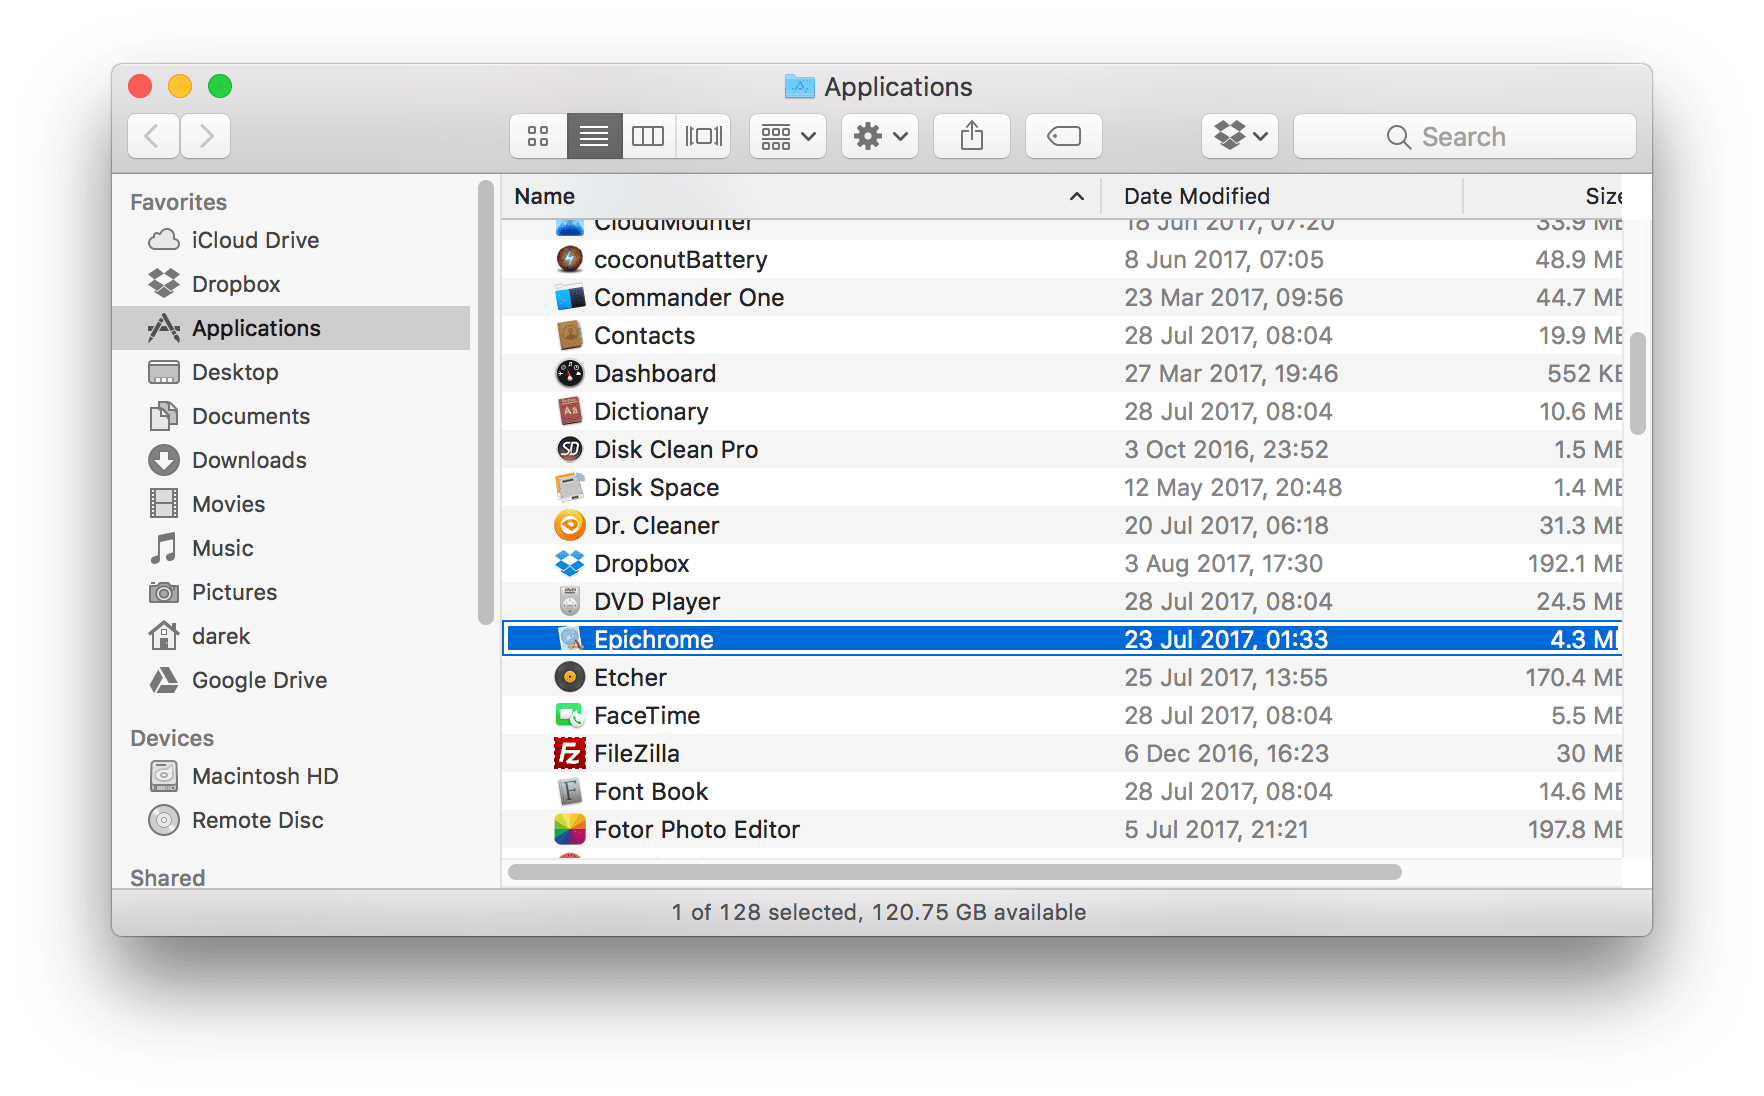The image size is (1764, 1096).
Task: Click the DVD Player app icon
Action: [x=569, y=601]
